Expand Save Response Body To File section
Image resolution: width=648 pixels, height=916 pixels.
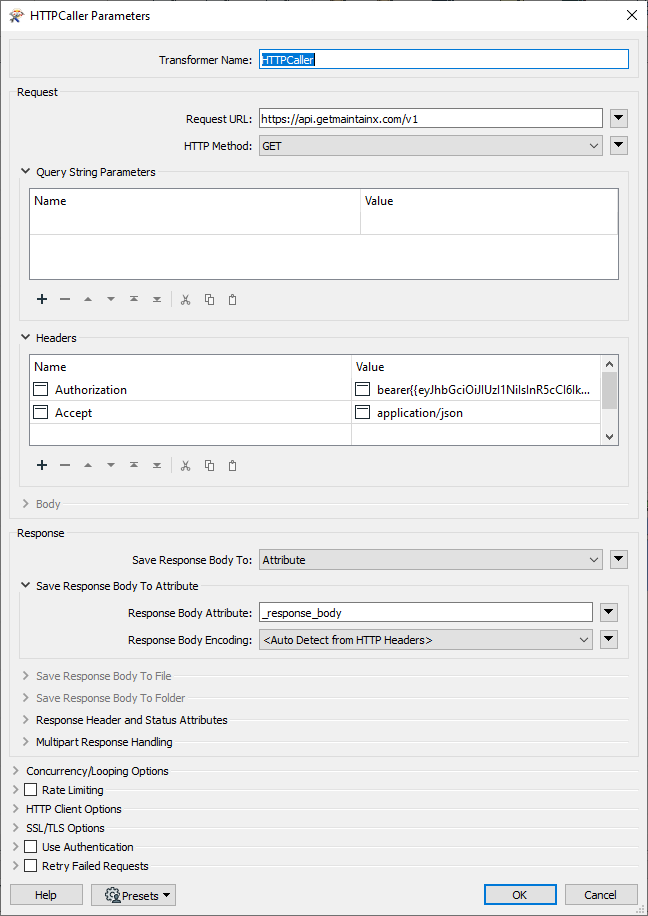[x=25, y=676]
